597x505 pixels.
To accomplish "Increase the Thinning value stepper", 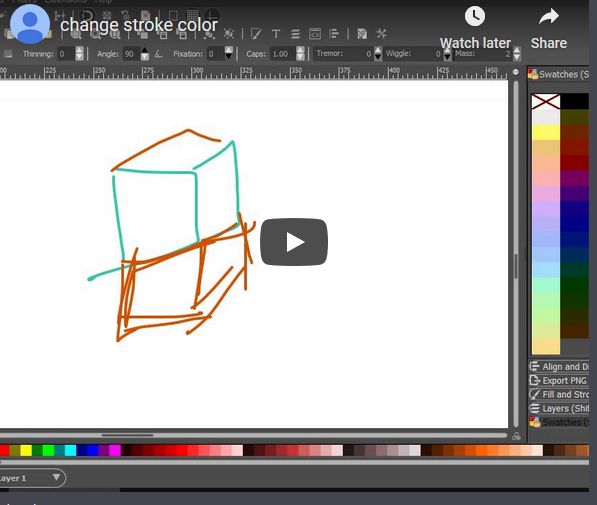I will (x=79, y=50).
